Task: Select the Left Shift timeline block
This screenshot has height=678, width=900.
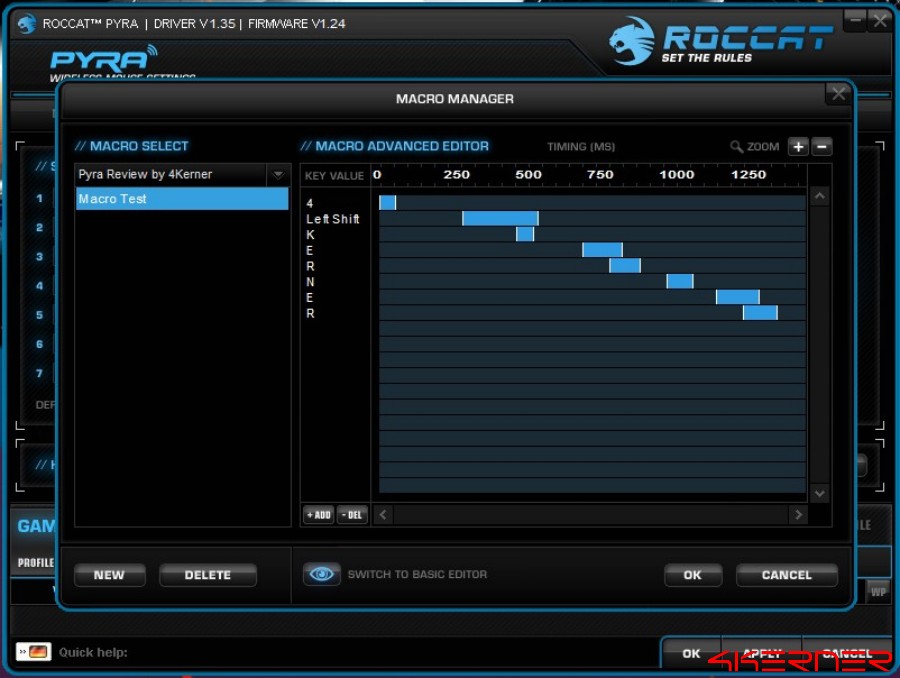Action: coord(500,218)
